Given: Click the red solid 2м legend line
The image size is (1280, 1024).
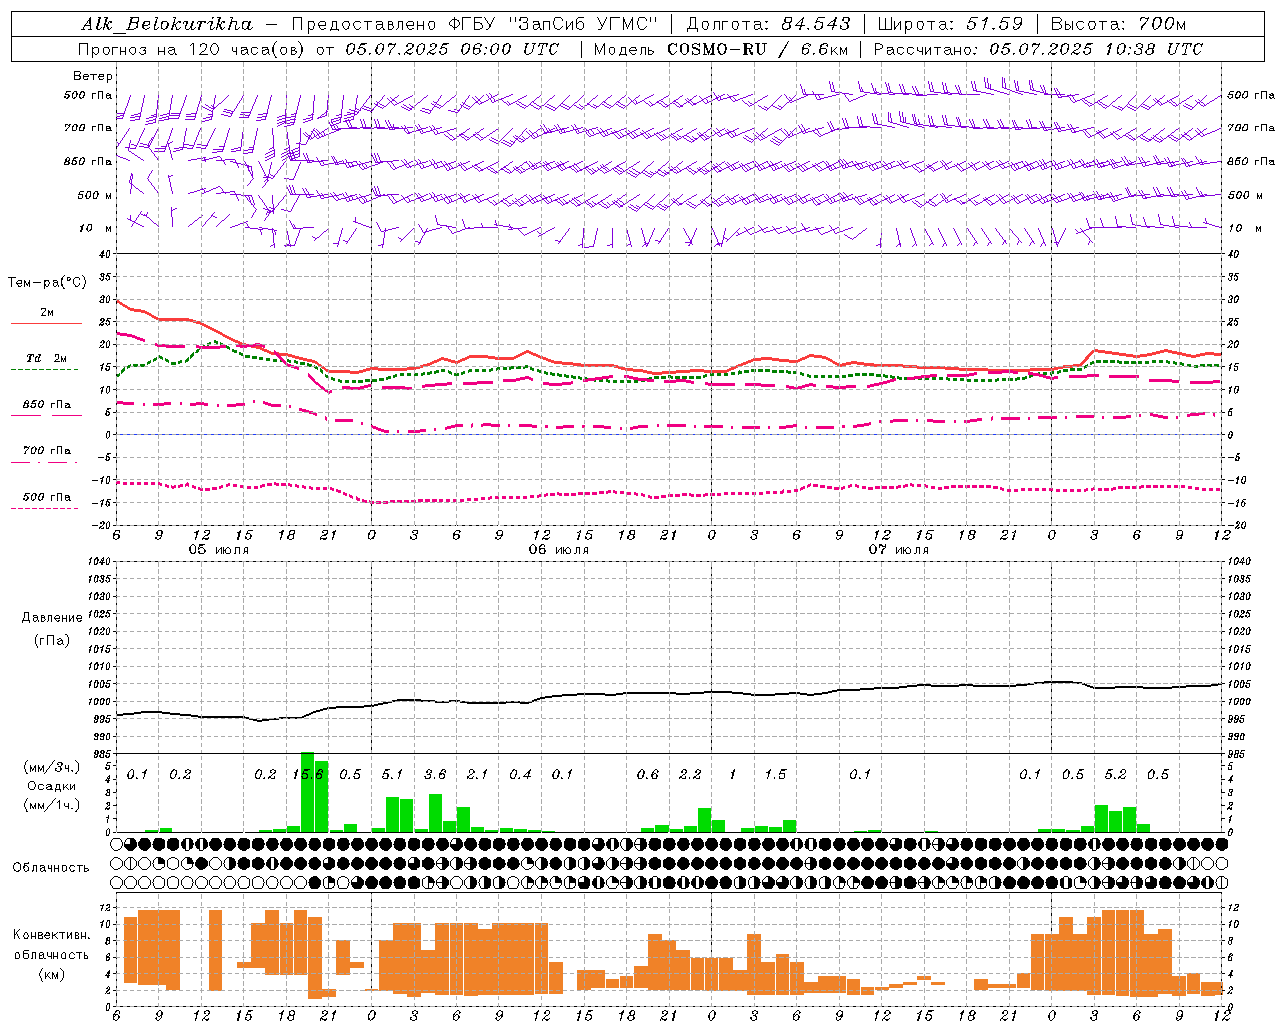Looking at the screenshot, I should 46,323.
